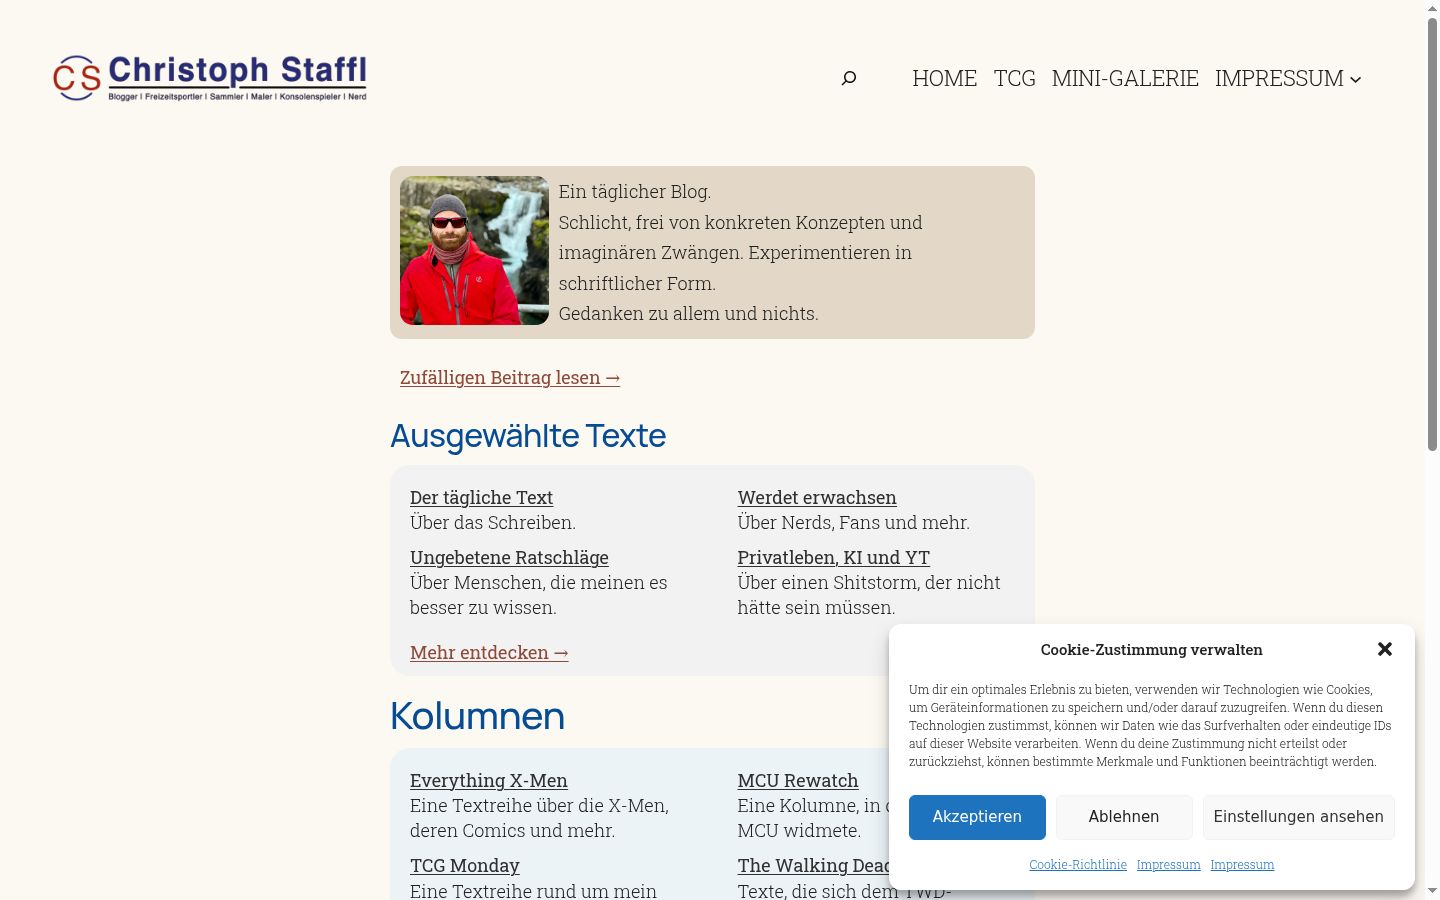The image size is (1440, 900).
Task: Click the scrollbar up arrow
Action: [1432, 8]
